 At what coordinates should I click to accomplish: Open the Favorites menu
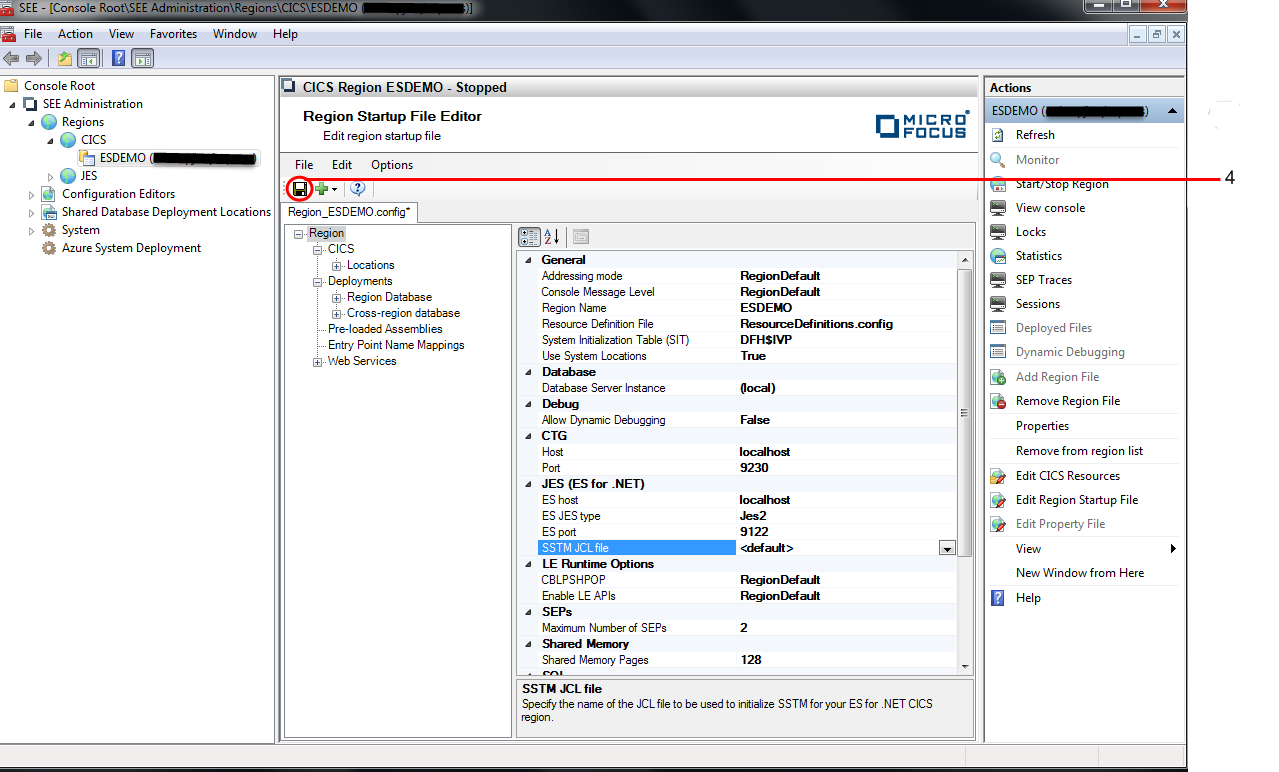point(173,34)
